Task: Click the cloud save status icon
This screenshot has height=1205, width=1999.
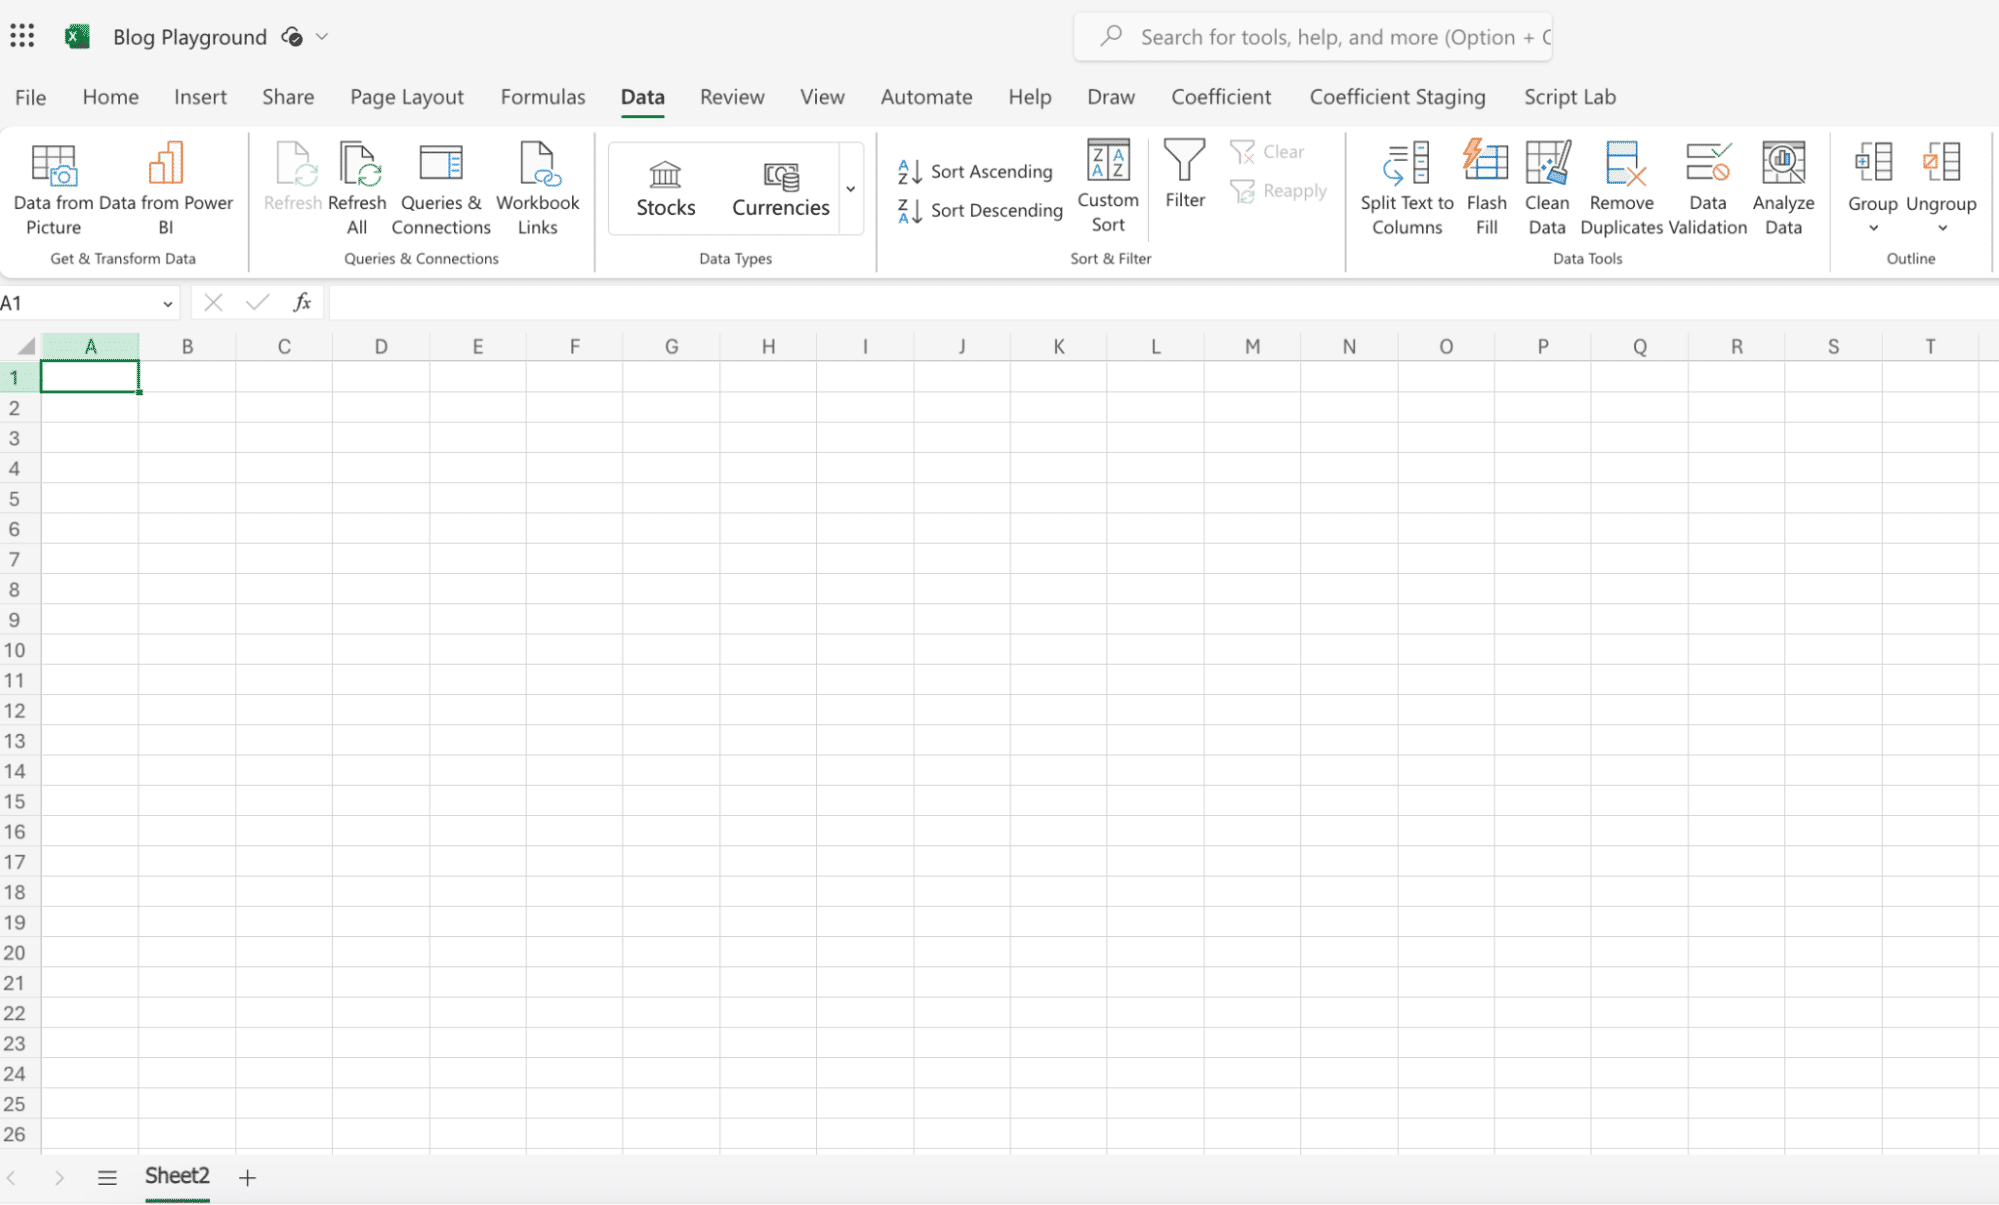Action: click(x=292, y=37)
